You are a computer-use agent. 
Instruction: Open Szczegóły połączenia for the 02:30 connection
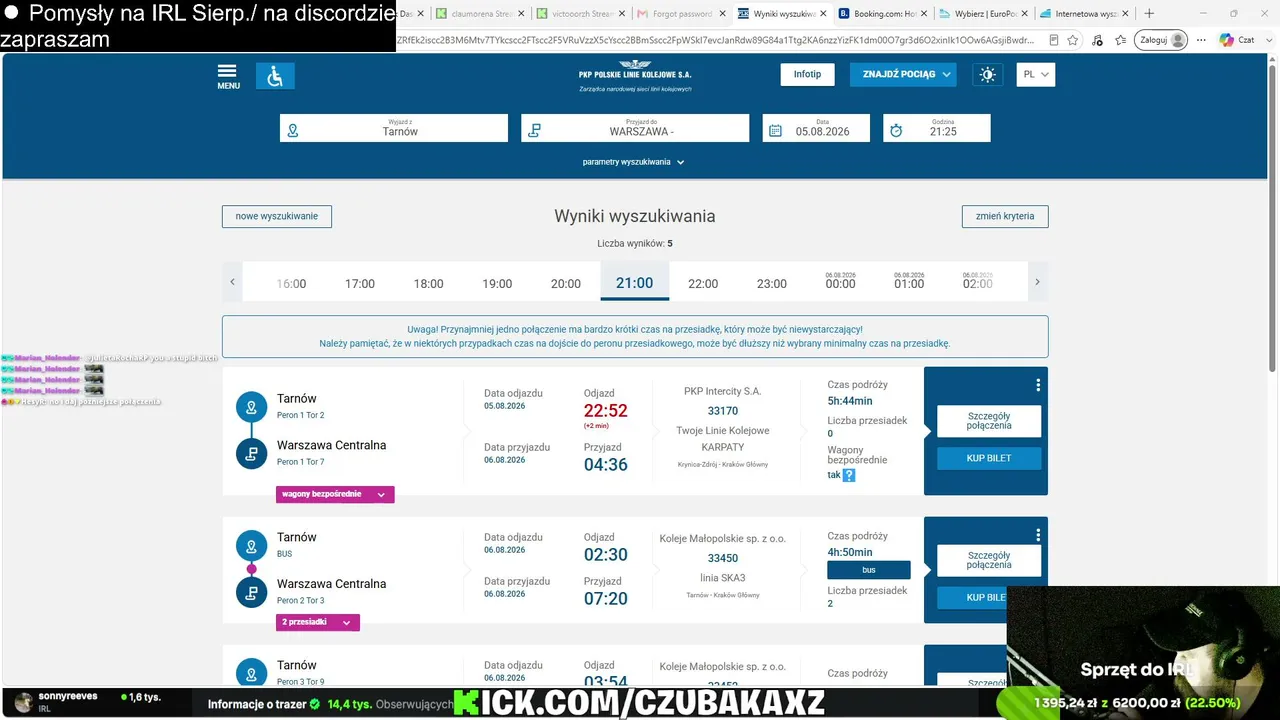pos(989,560)
